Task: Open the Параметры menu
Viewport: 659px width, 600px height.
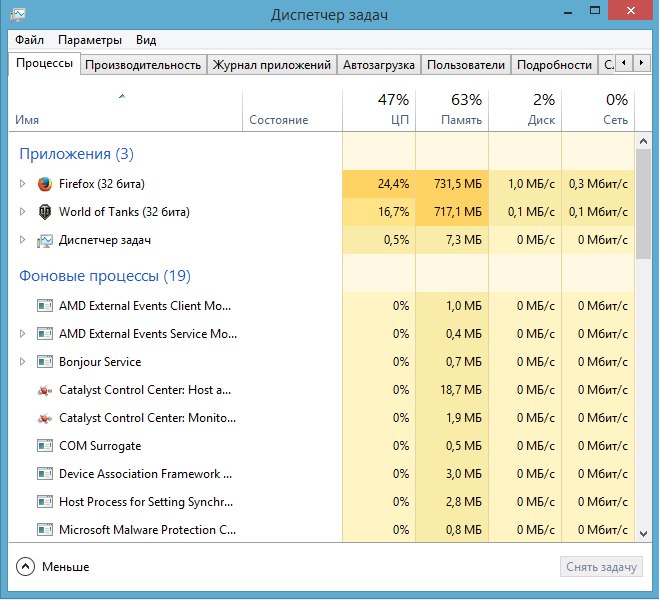Action: click(90, 40)
